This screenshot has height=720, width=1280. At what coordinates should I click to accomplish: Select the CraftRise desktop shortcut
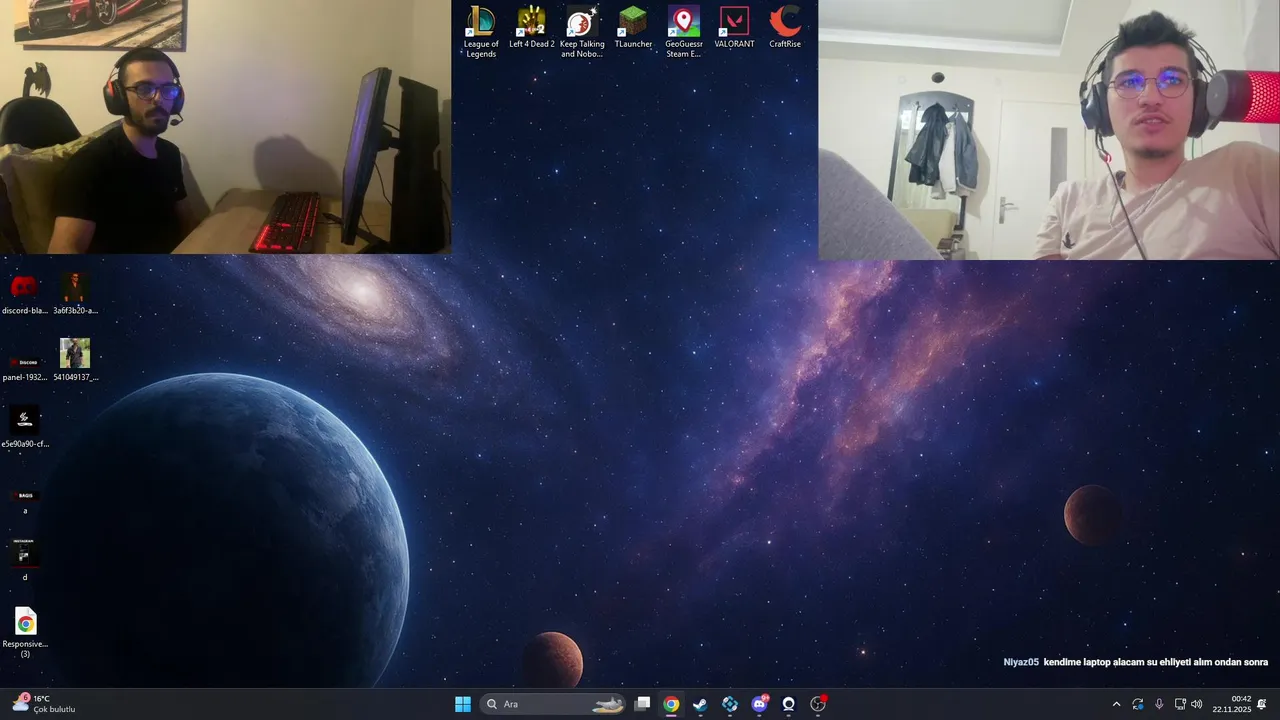[785, 28]
